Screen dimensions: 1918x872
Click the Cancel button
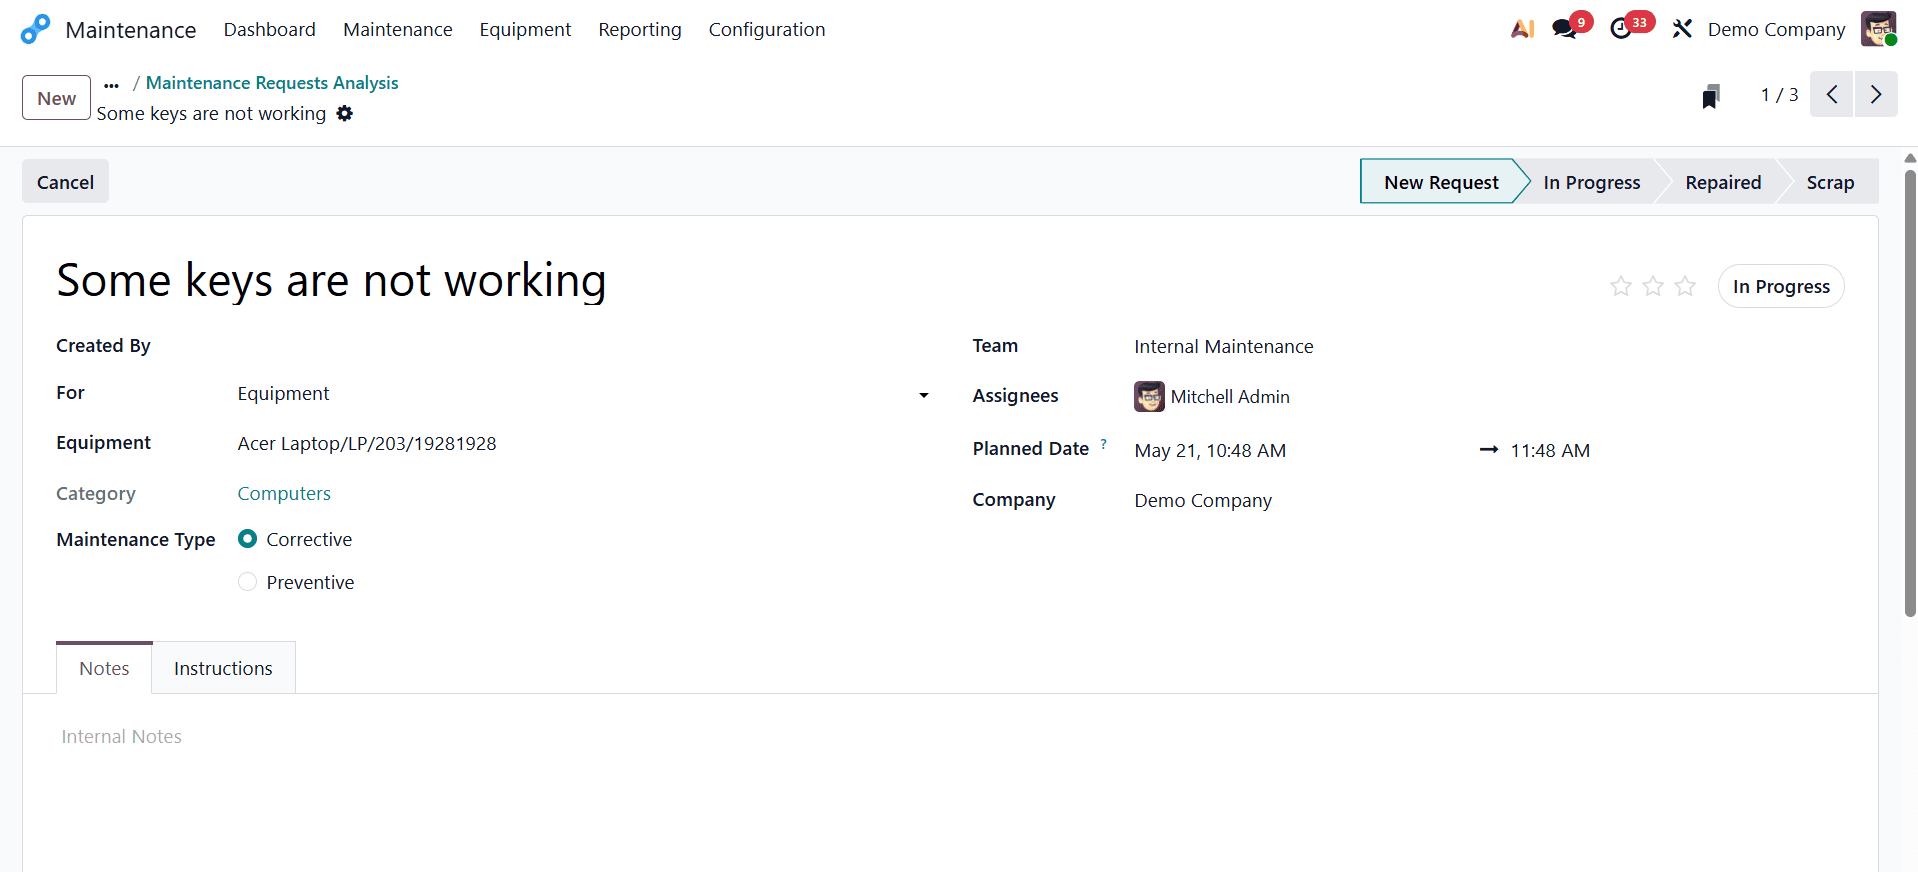coord(65,182)
